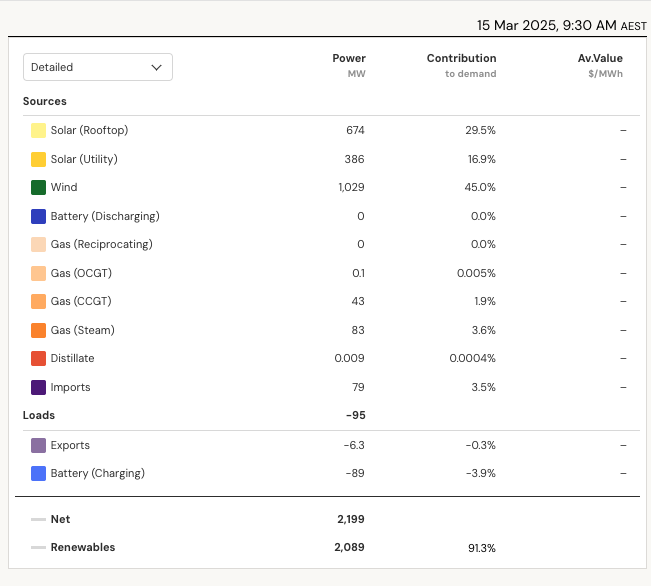
Task: Click the Av.Value column header
Action: point(600,65)
